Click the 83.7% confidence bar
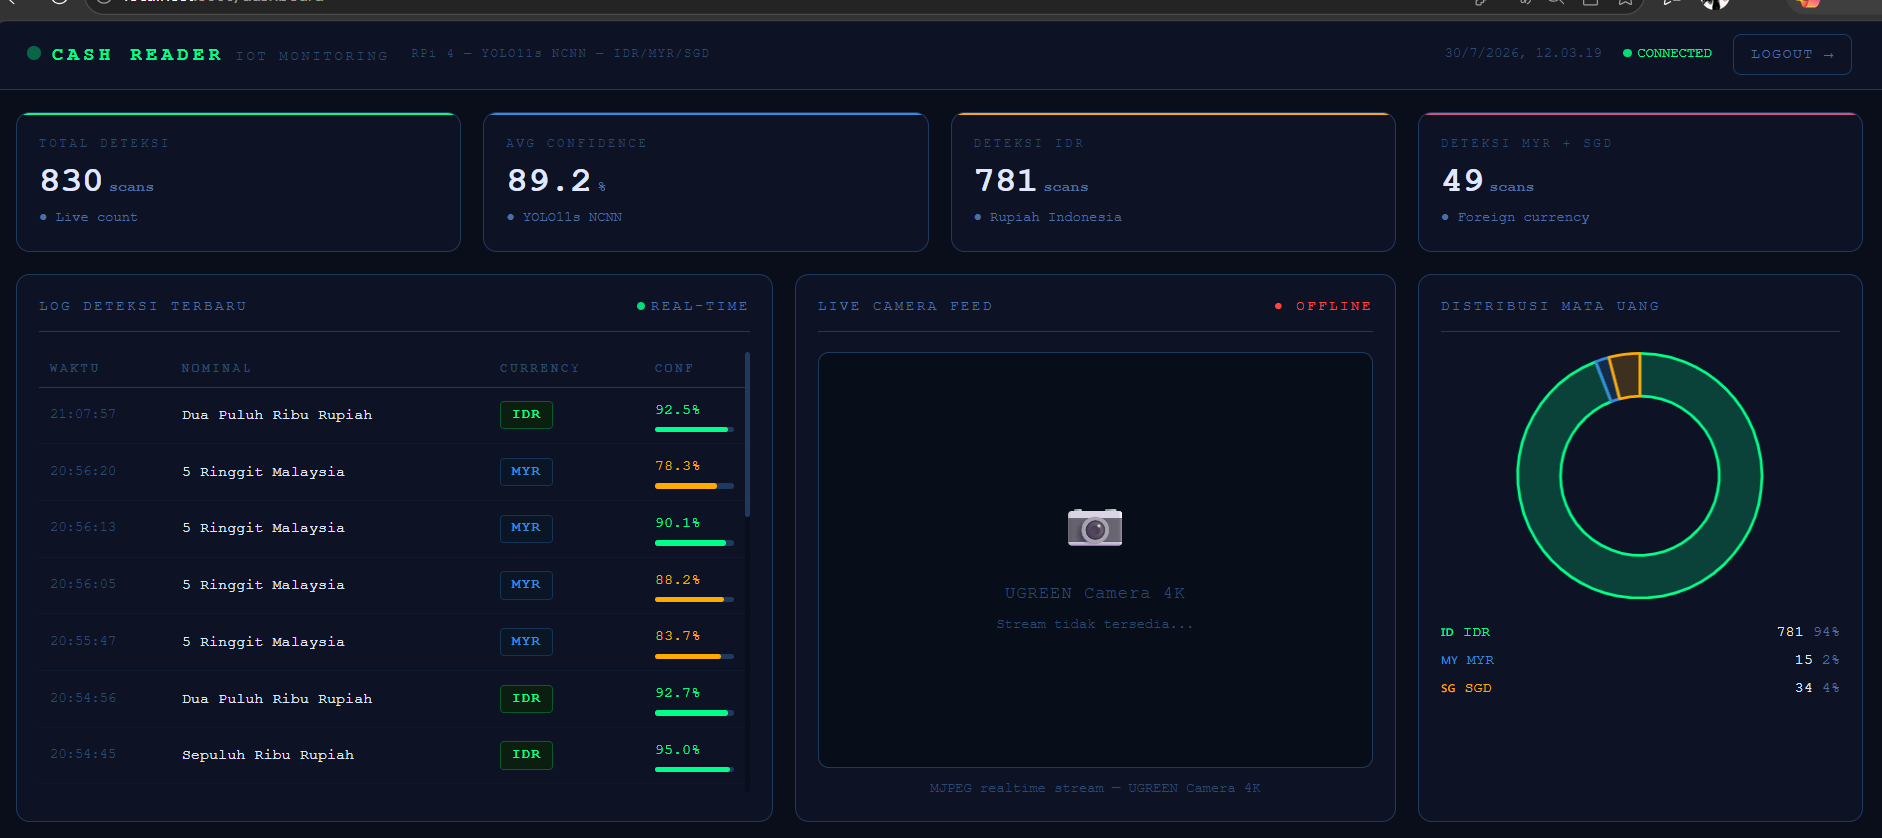This screenshot has width=1882, height=838. 694,656
